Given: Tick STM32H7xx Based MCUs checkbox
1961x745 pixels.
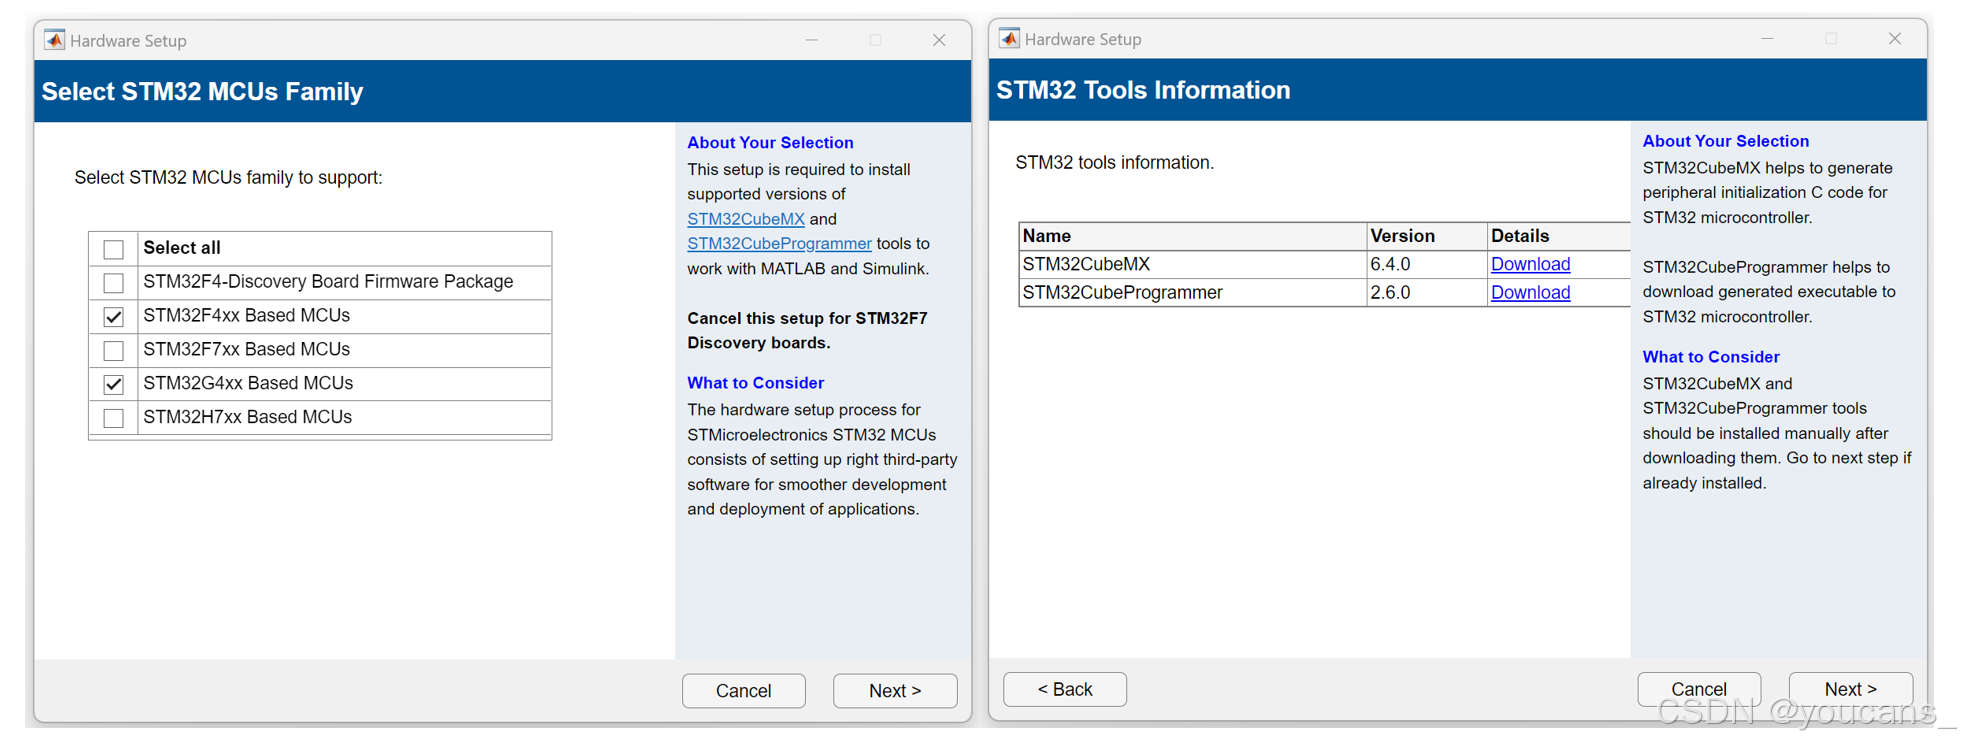Looking at the screenshot, I should (x=114, y=418).
